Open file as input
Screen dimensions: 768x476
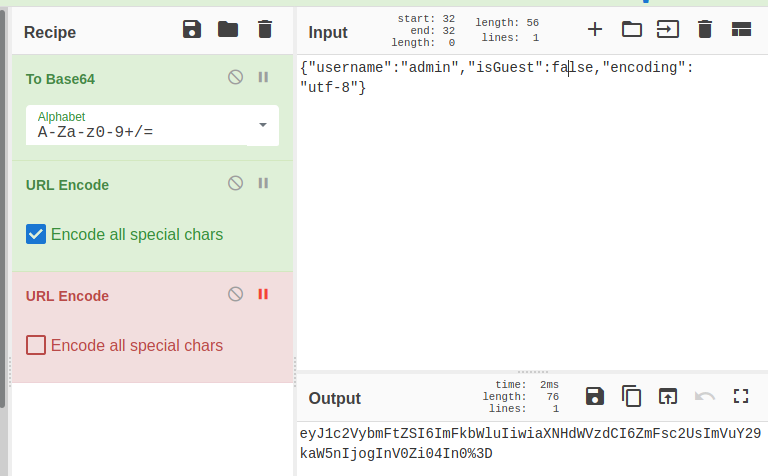(x=667, y=29)
